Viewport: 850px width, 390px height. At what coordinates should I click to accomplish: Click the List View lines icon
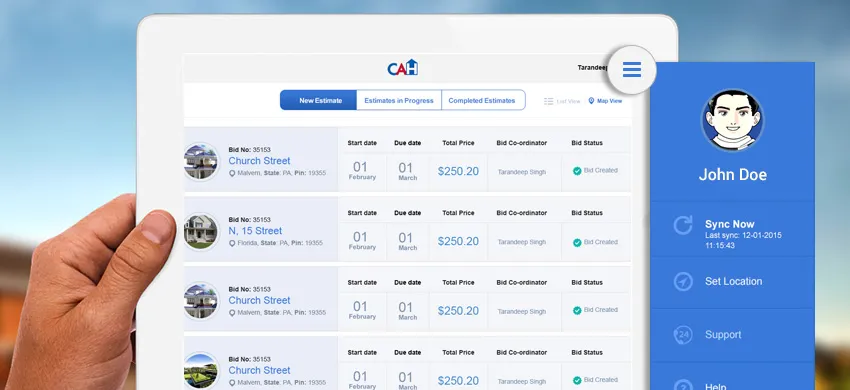pyautogui.click(x=549, y=101)
